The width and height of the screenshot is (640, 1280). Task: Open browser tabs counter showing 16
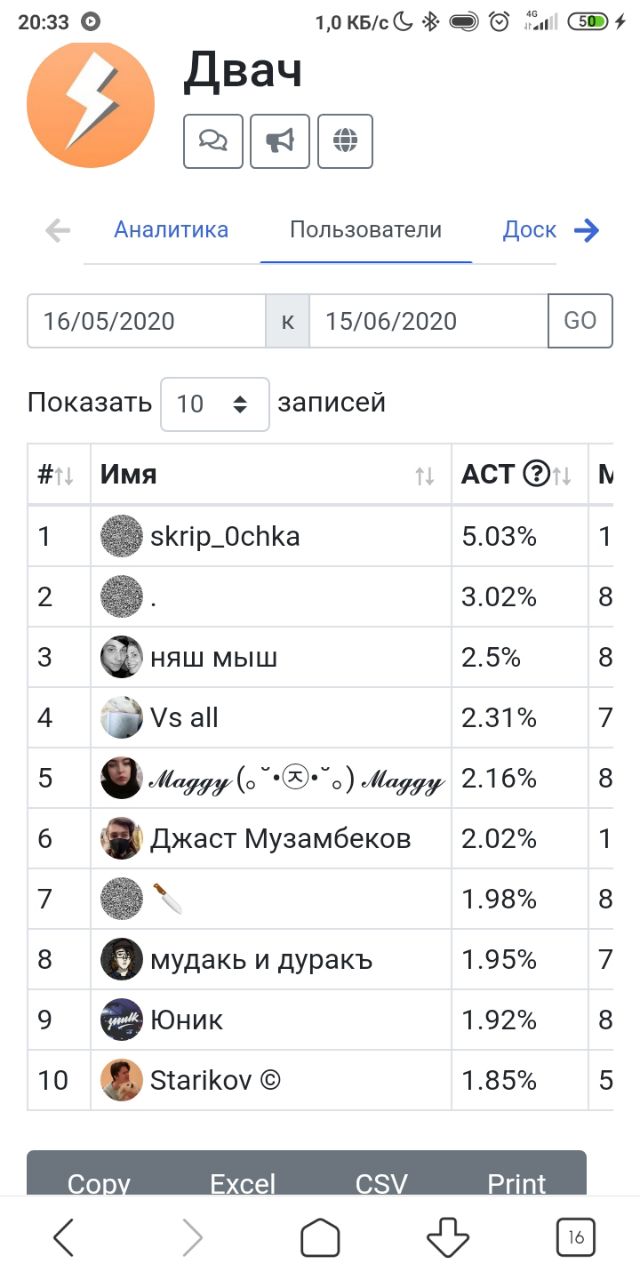(576, 1238)
